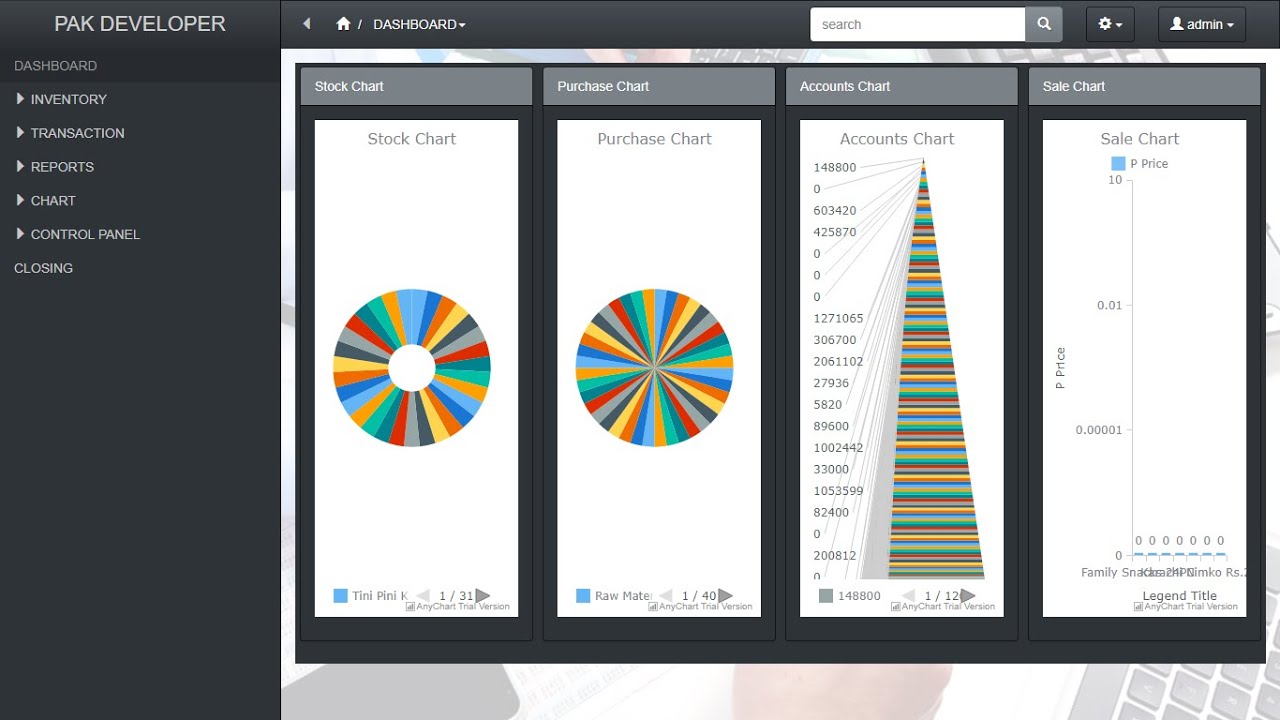Click the Purchase Chart pie graphic

[654, 368]
